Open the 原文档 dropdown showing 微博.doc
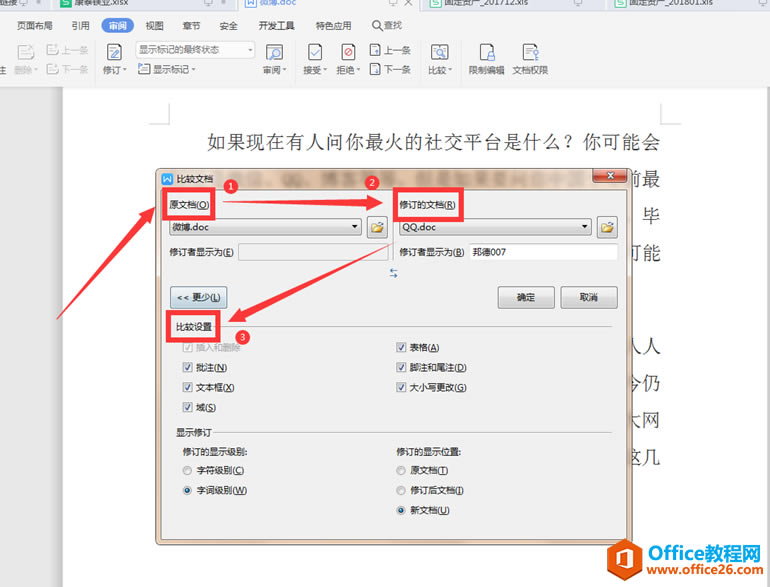 tap(265, 227)
